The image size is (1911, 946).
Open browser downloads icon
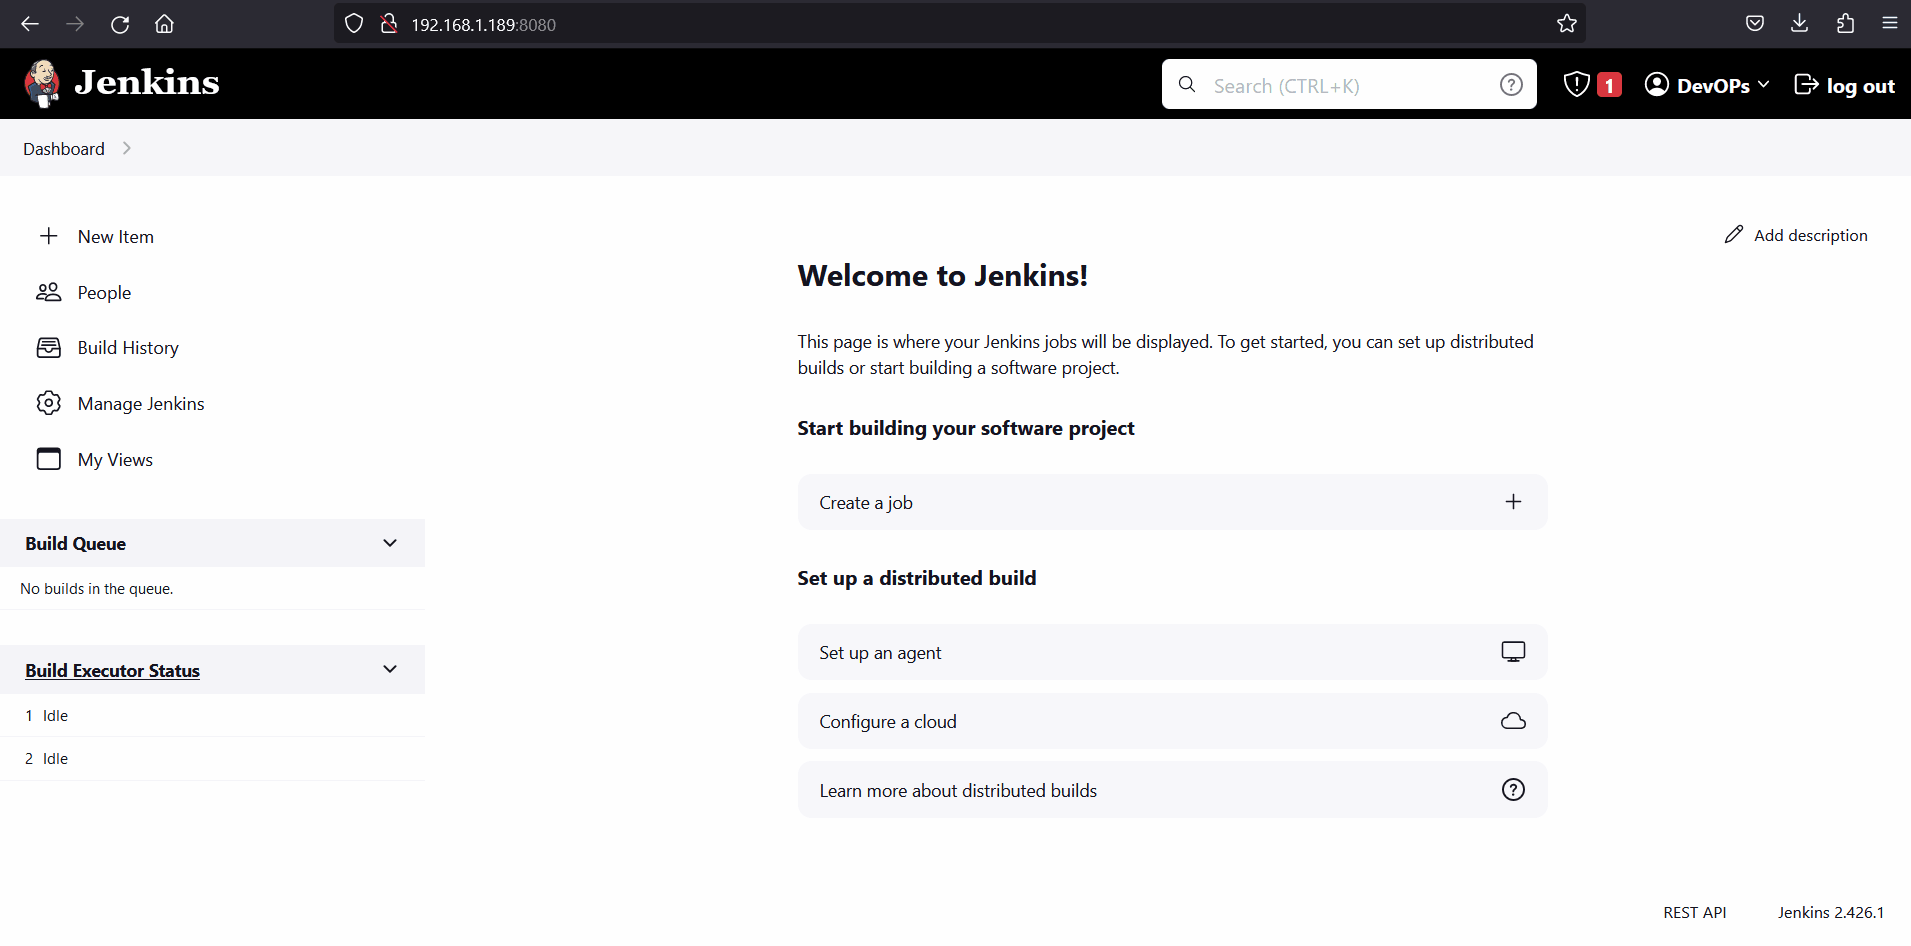[x=1800, y=24]
